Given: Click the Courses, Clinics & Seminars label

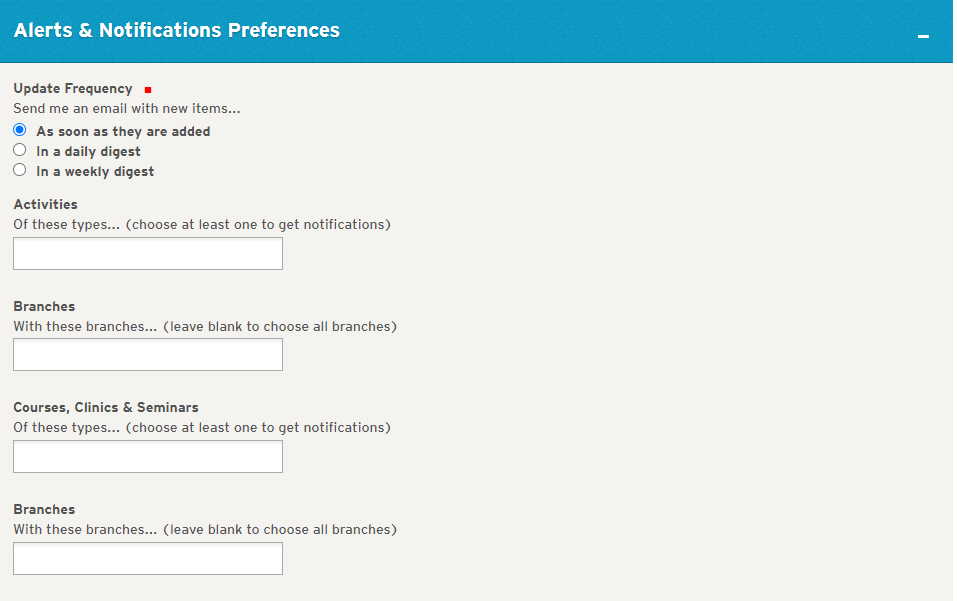Looking at the screenshot, I should click(x=106, y=407).
